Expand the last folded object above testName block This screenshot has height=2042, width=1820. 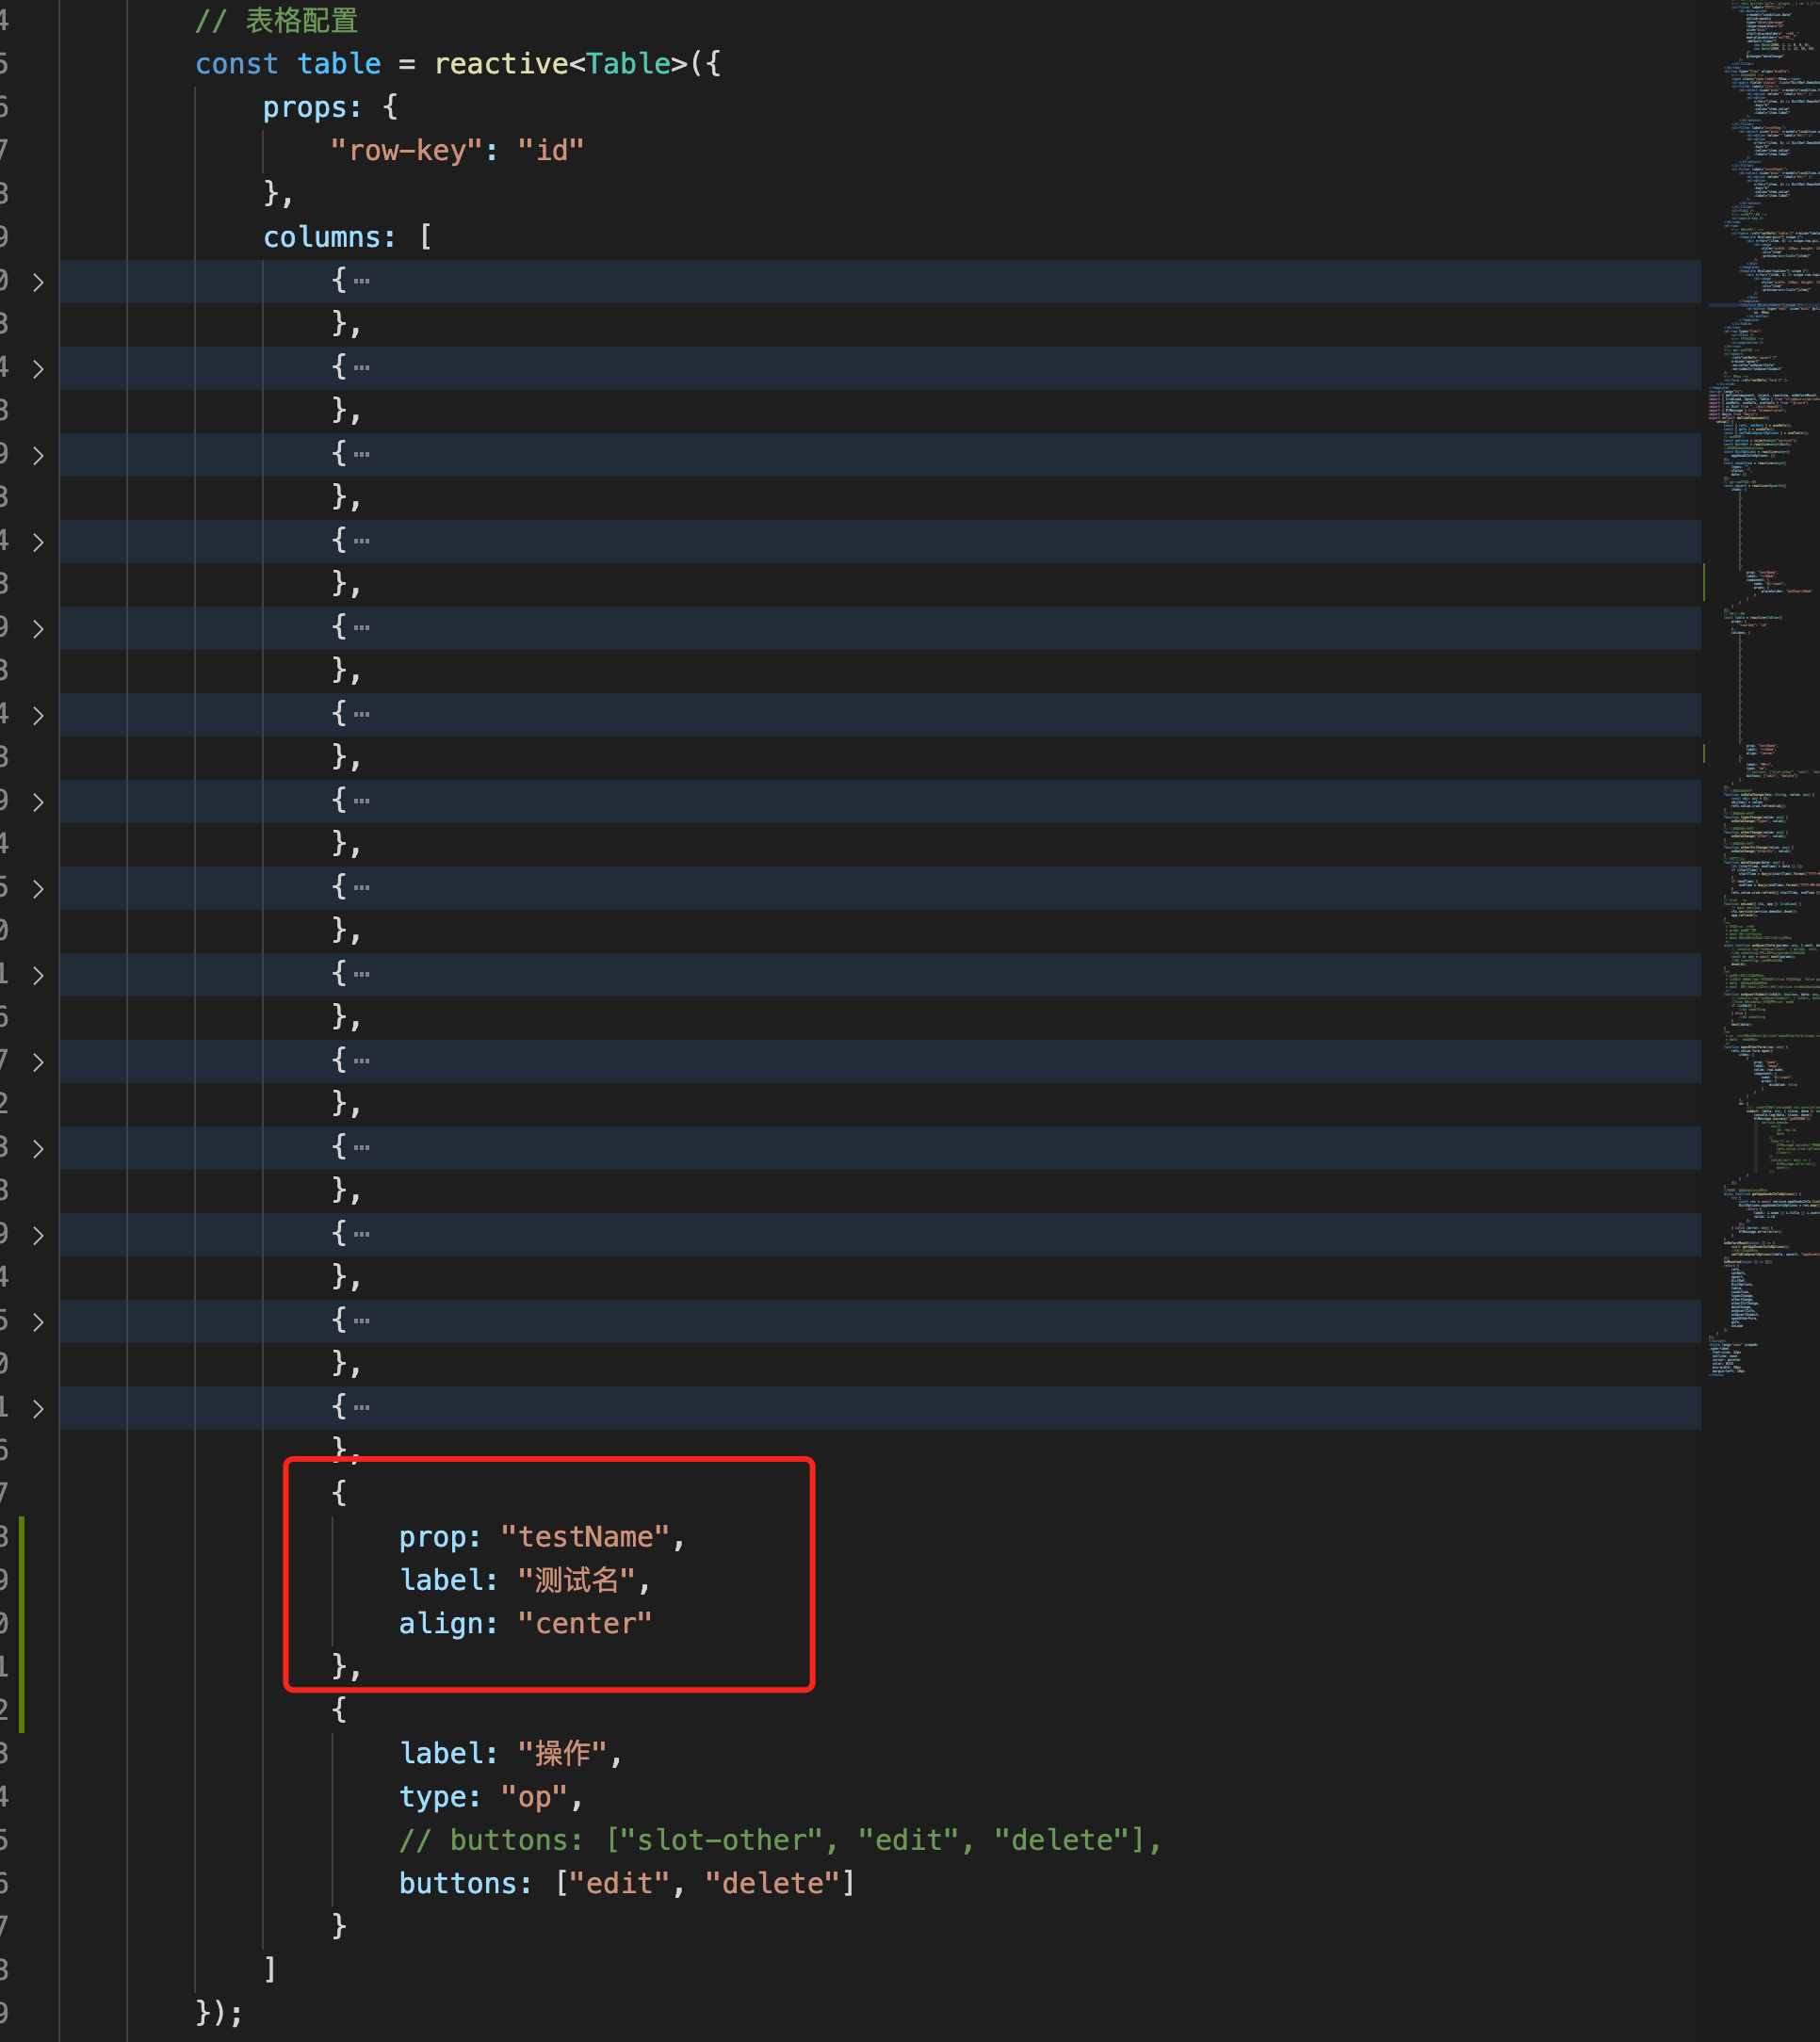(x=38, y=1409)
